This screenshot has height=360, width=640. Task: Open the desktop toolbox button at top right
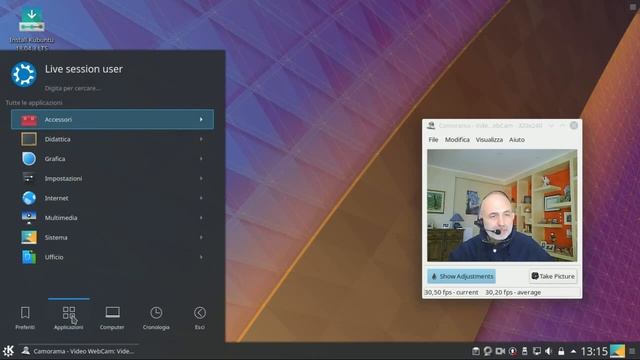[x=633, y=6]
